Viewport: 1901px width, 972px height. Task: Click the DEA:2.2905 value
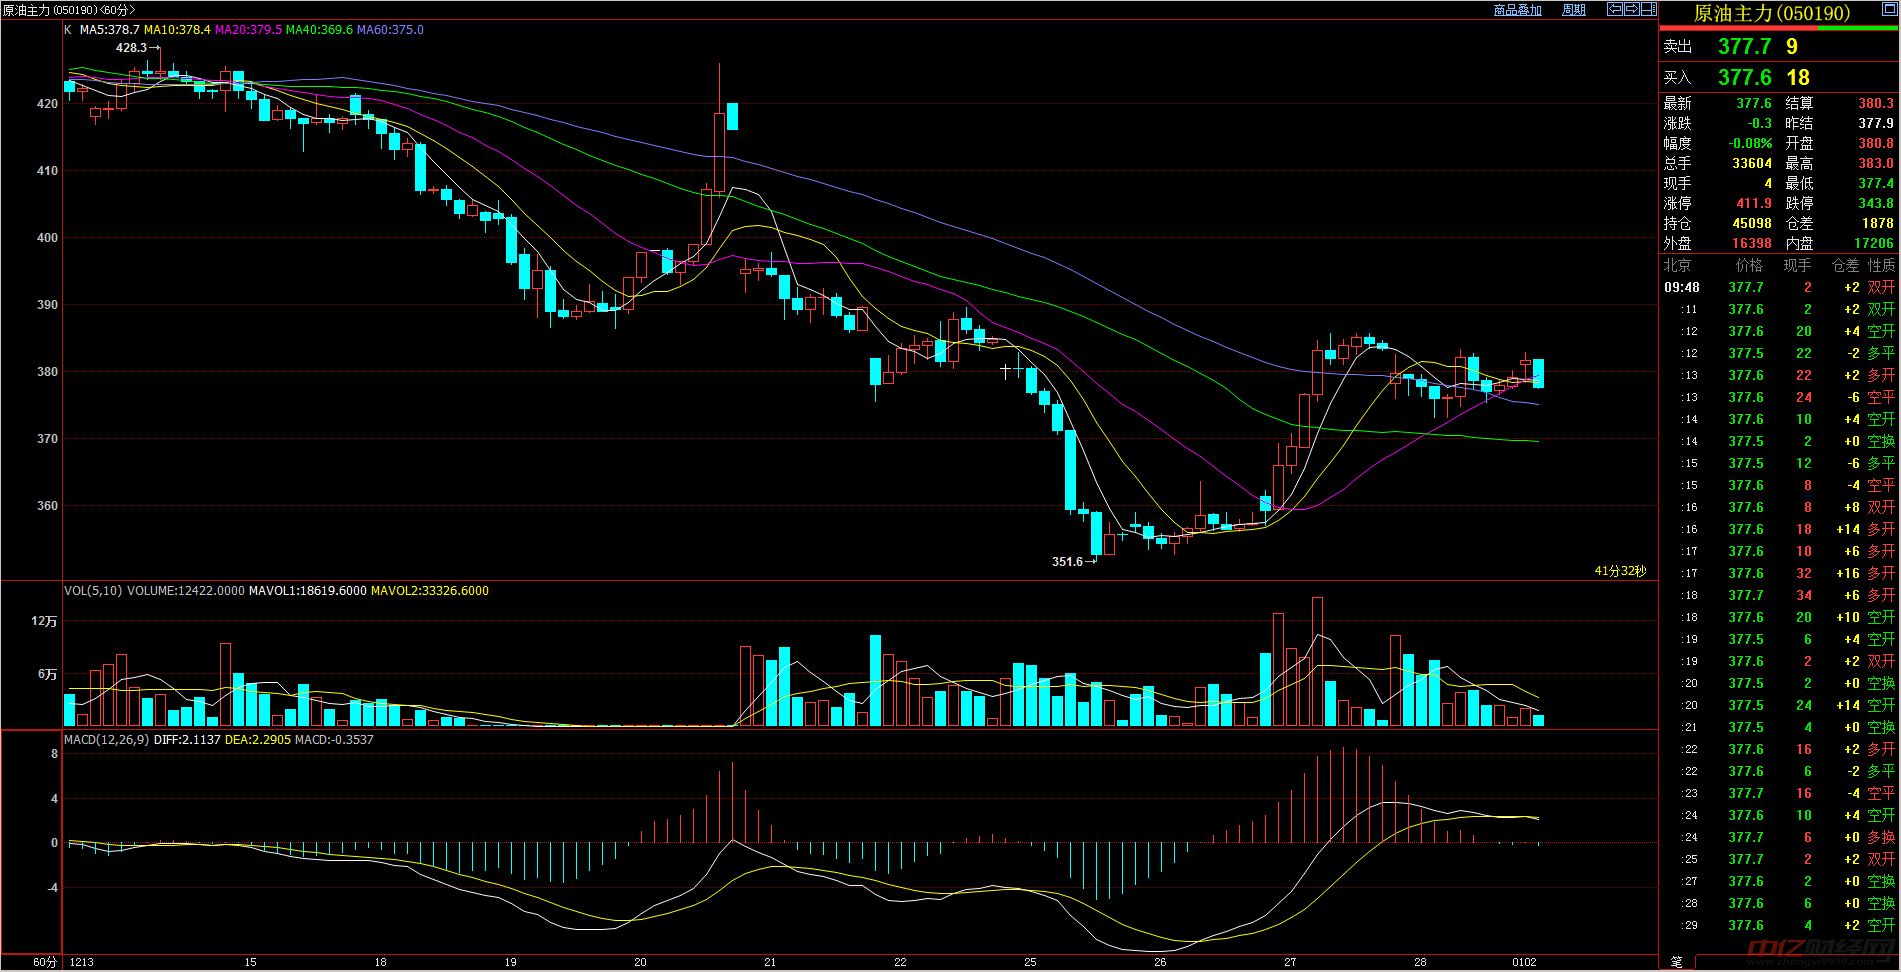258,740
